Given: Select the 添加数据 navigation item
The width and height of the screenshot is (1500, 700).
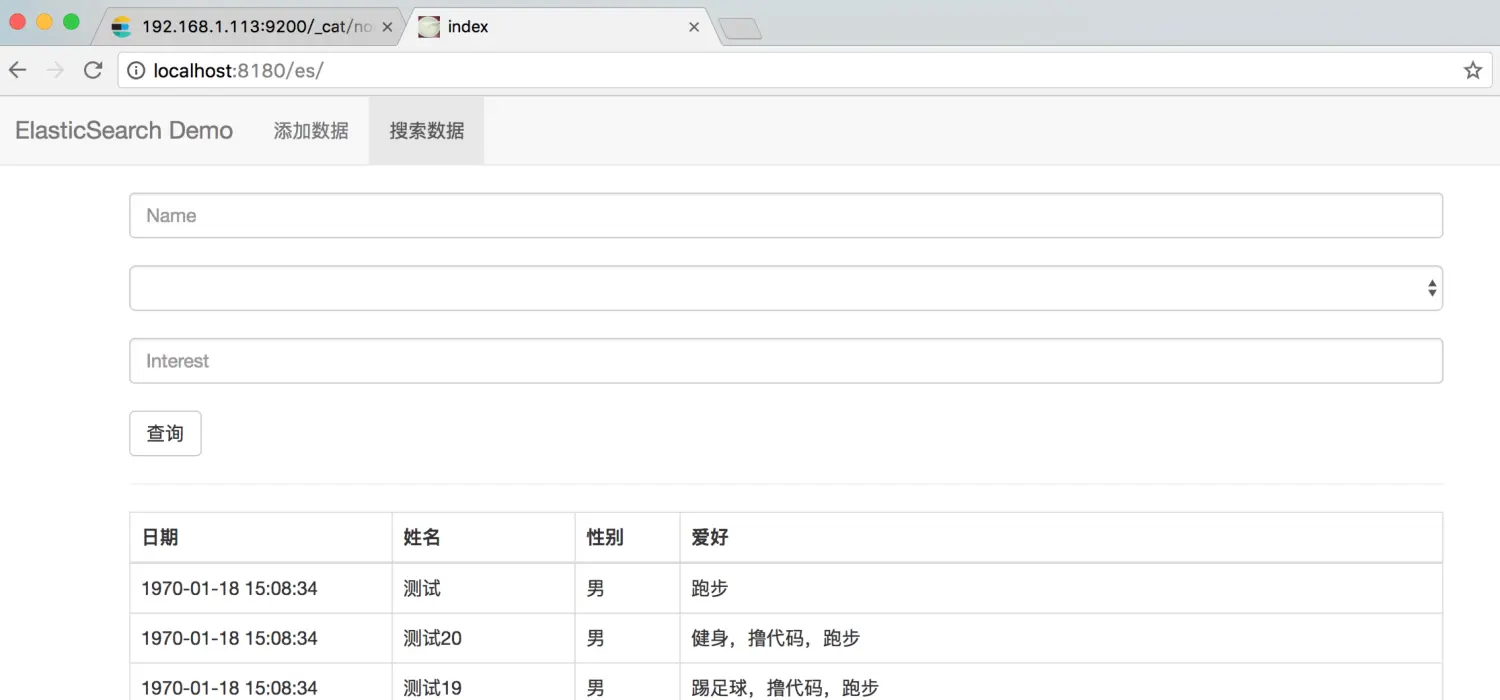Looking at the screenshot, I should 311,130.
